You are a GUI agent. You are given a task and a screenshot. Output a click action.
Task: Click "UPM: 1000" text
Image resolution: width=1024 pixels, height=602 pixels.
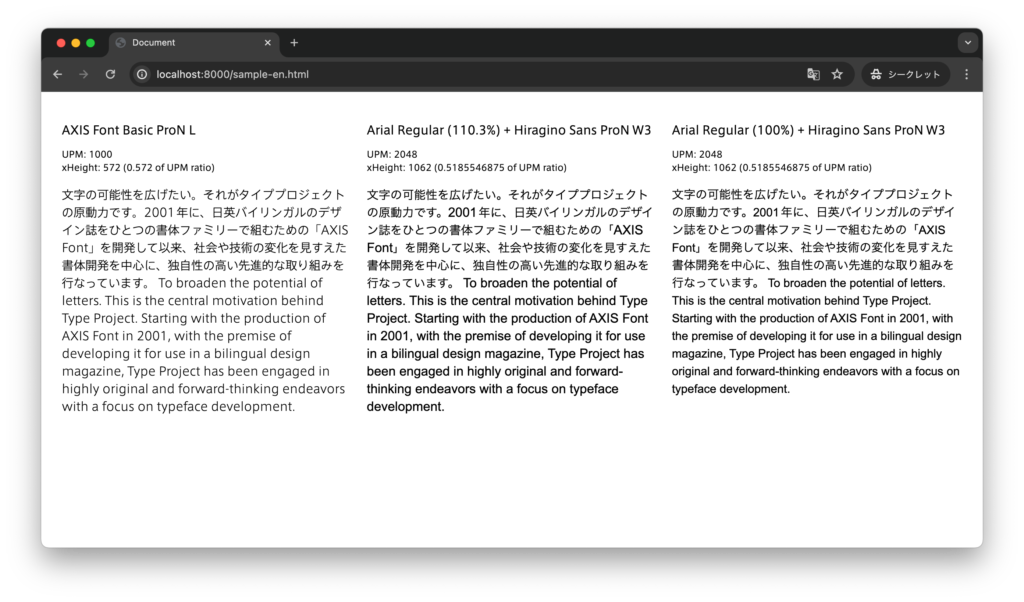[87, 154]
